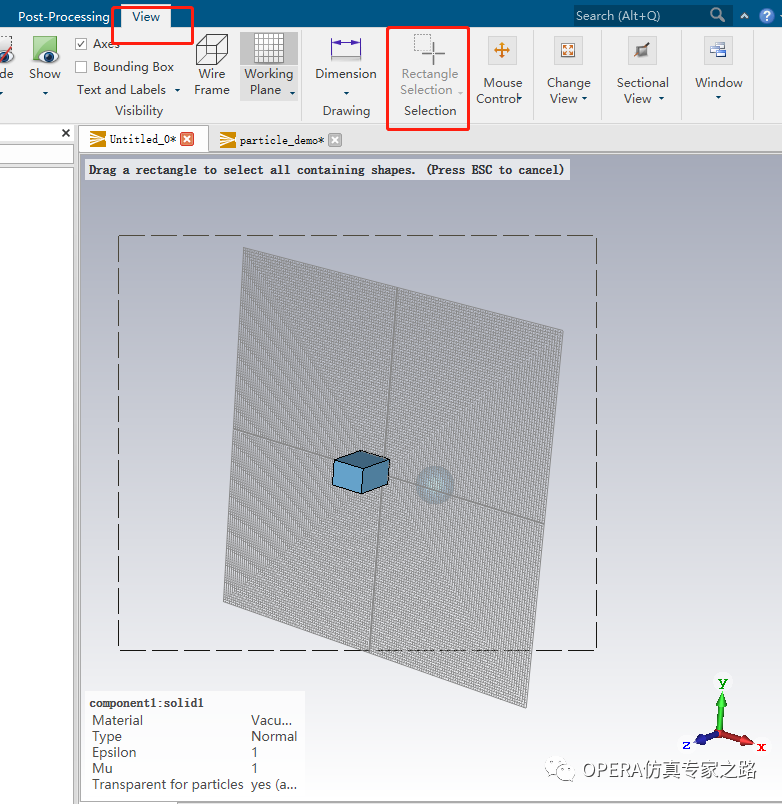Enable the Bounding Box checkbox
The width and height of the screenshot is (782, 804).
81,67
